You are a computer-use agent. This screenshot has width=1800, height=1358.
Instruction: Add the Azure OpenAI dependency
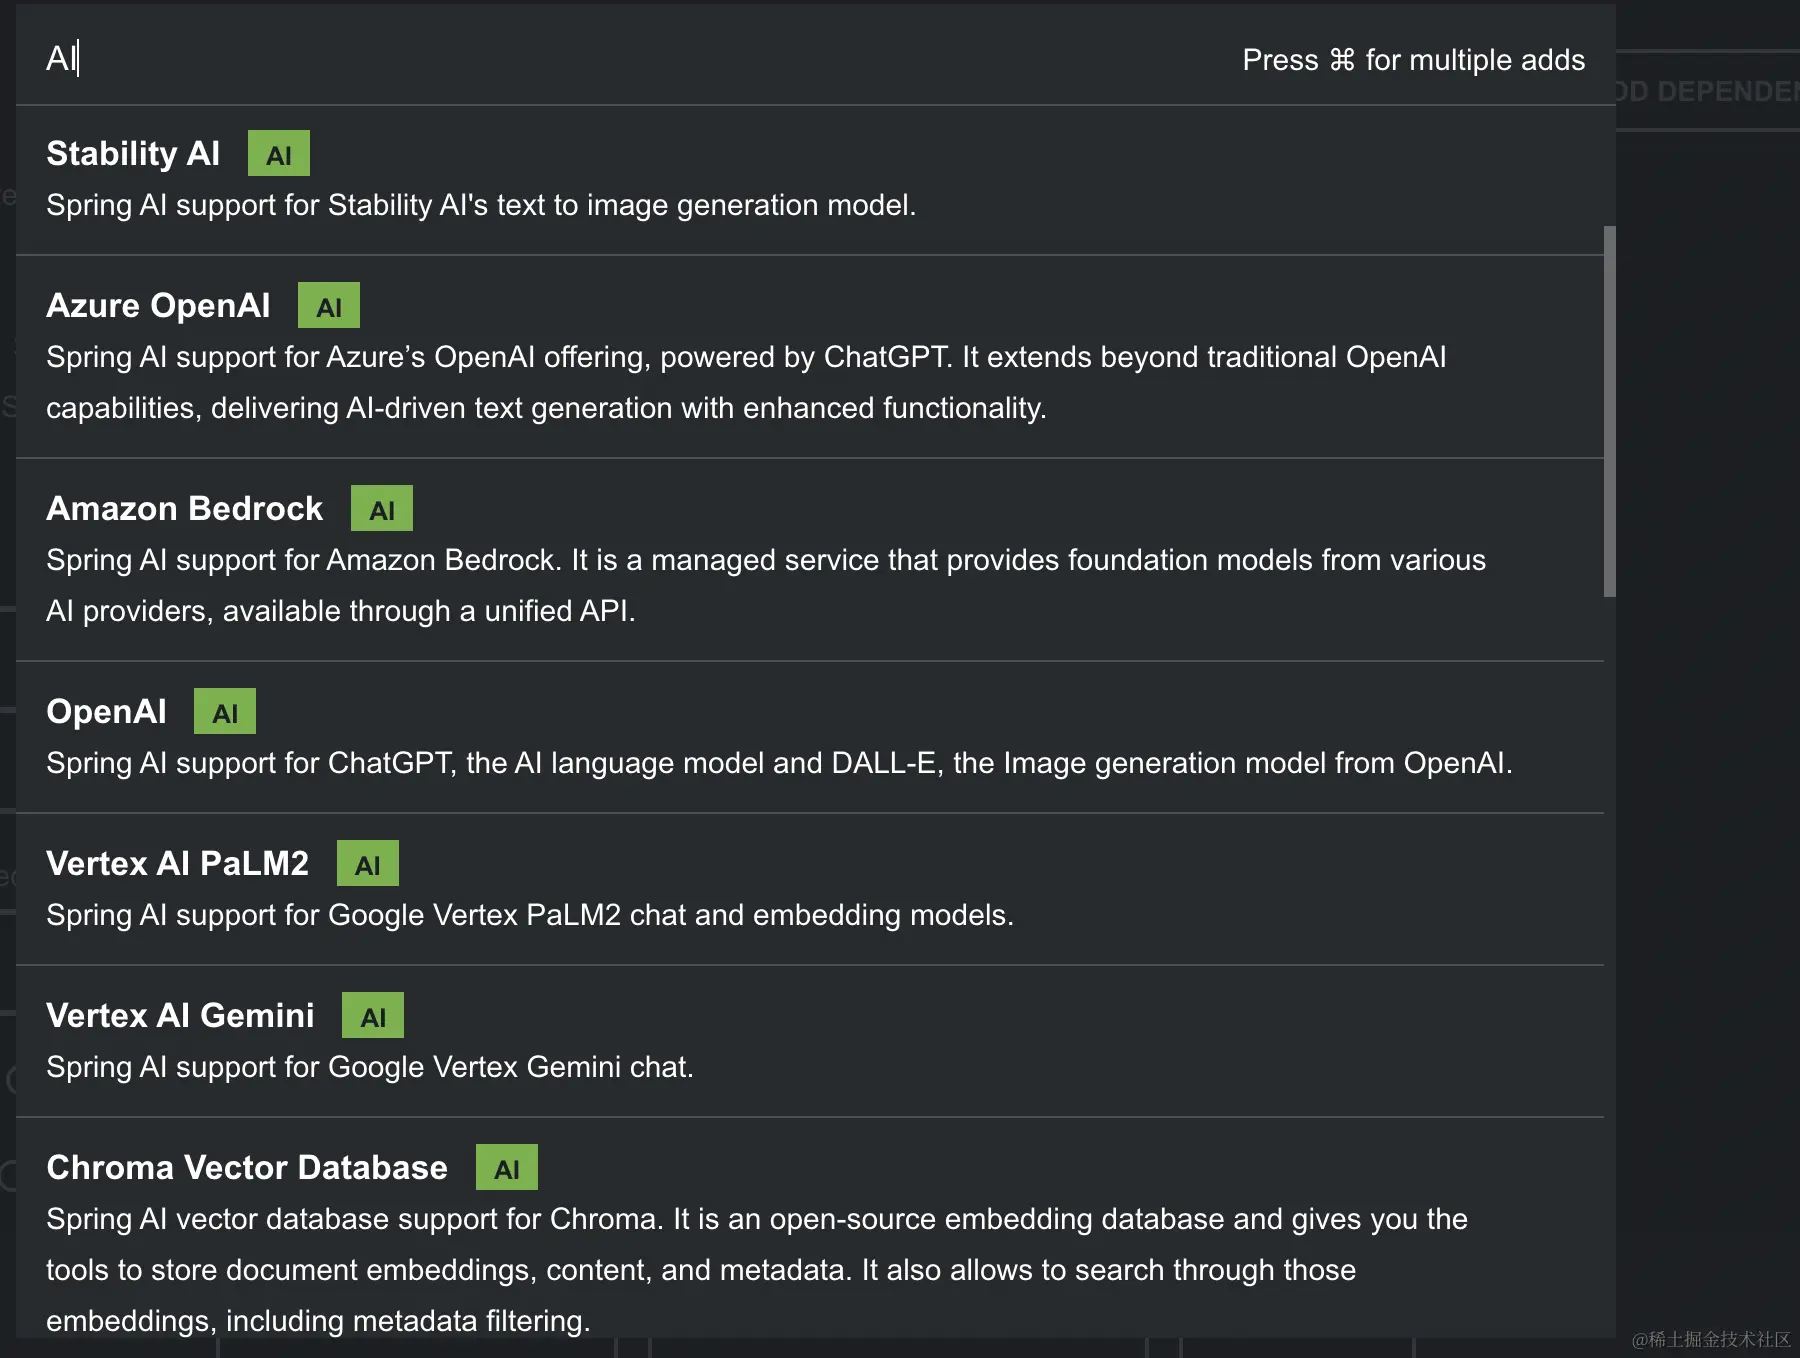pos(810,357)
